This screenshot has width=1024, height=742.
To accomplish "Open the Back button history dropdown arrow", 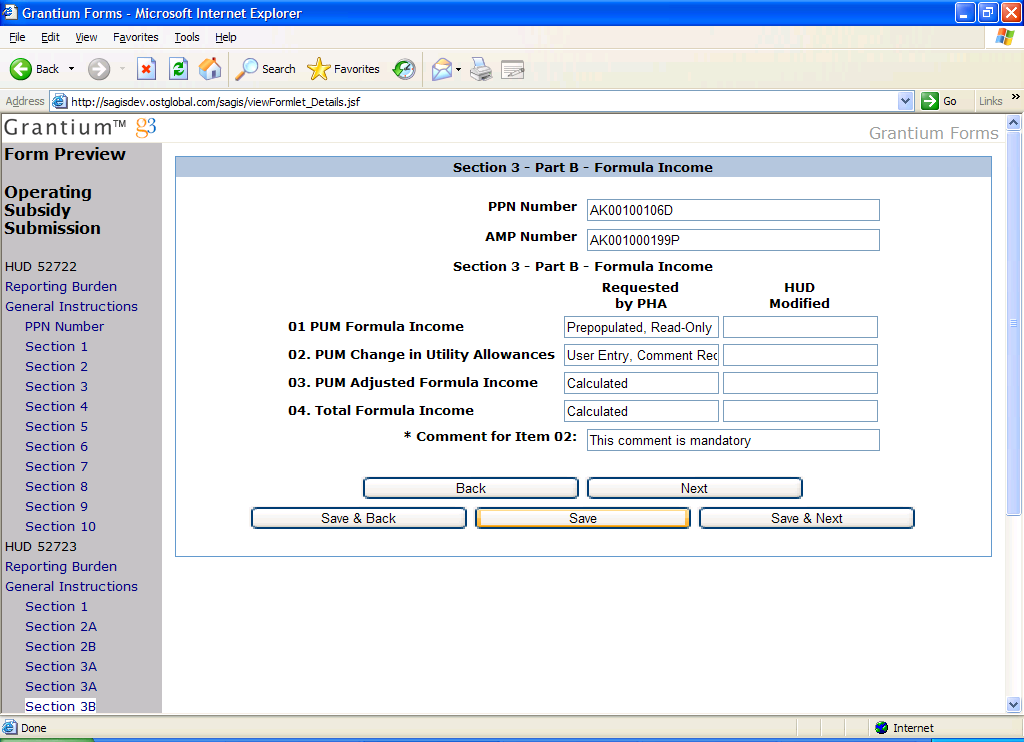I will click(x=71, y=69).
